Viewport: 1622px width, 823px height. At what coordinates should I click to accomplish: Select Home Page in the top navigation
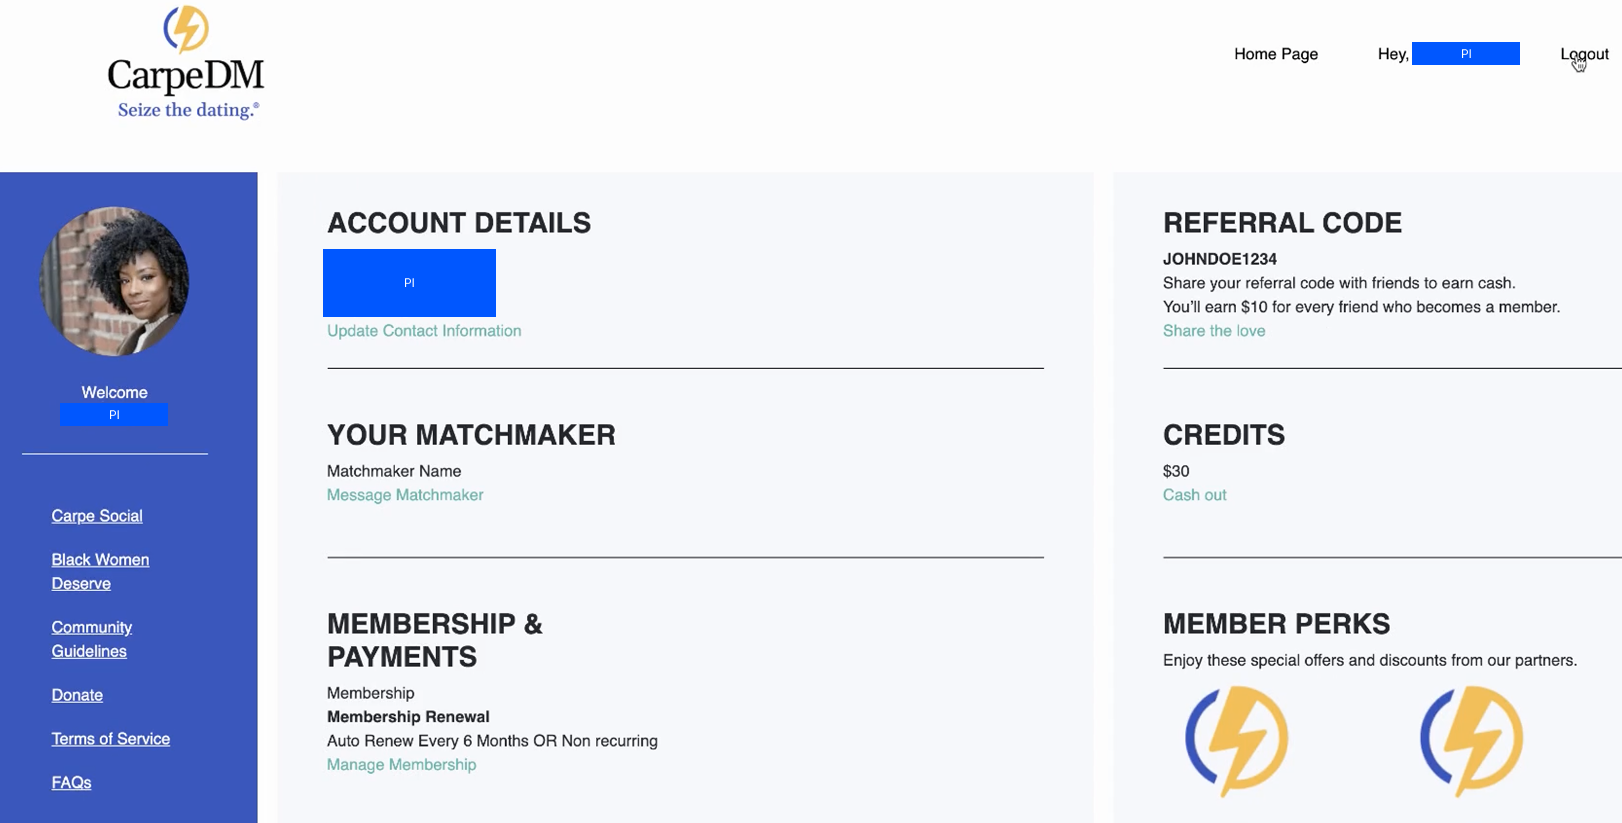tap(1276, 54)
